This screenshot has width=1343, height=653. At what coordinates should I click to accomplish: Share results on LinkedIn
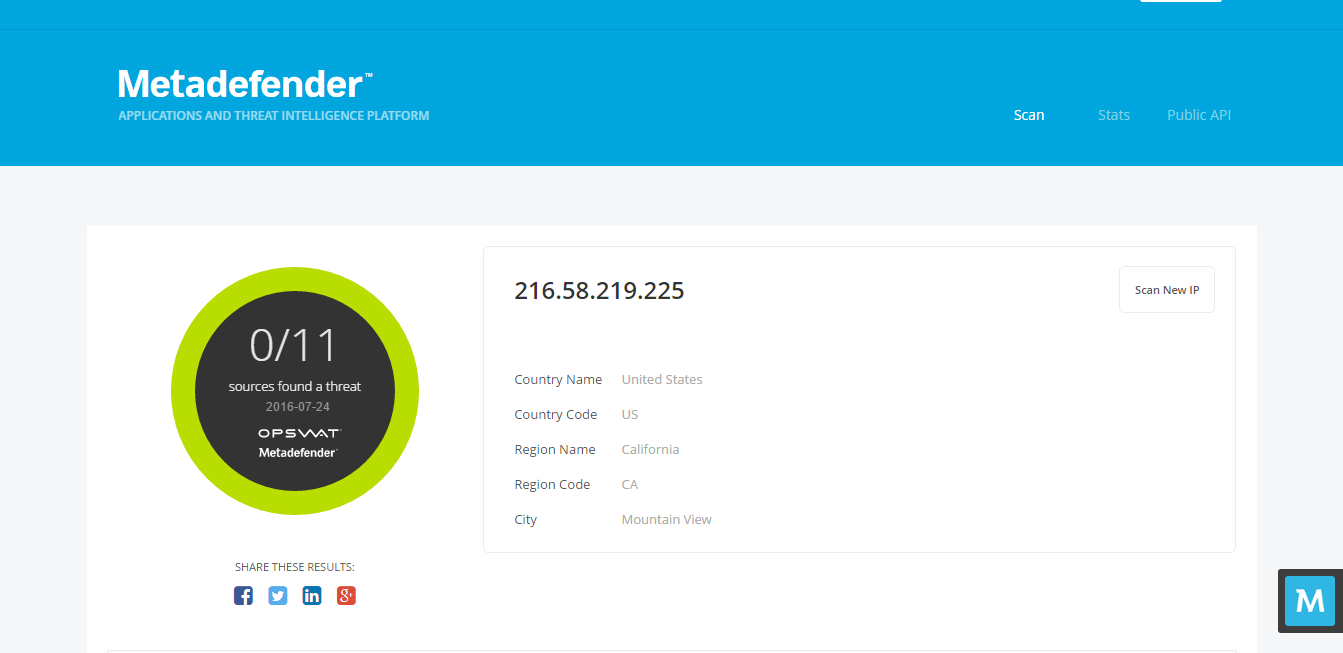(x=312, y=596)
